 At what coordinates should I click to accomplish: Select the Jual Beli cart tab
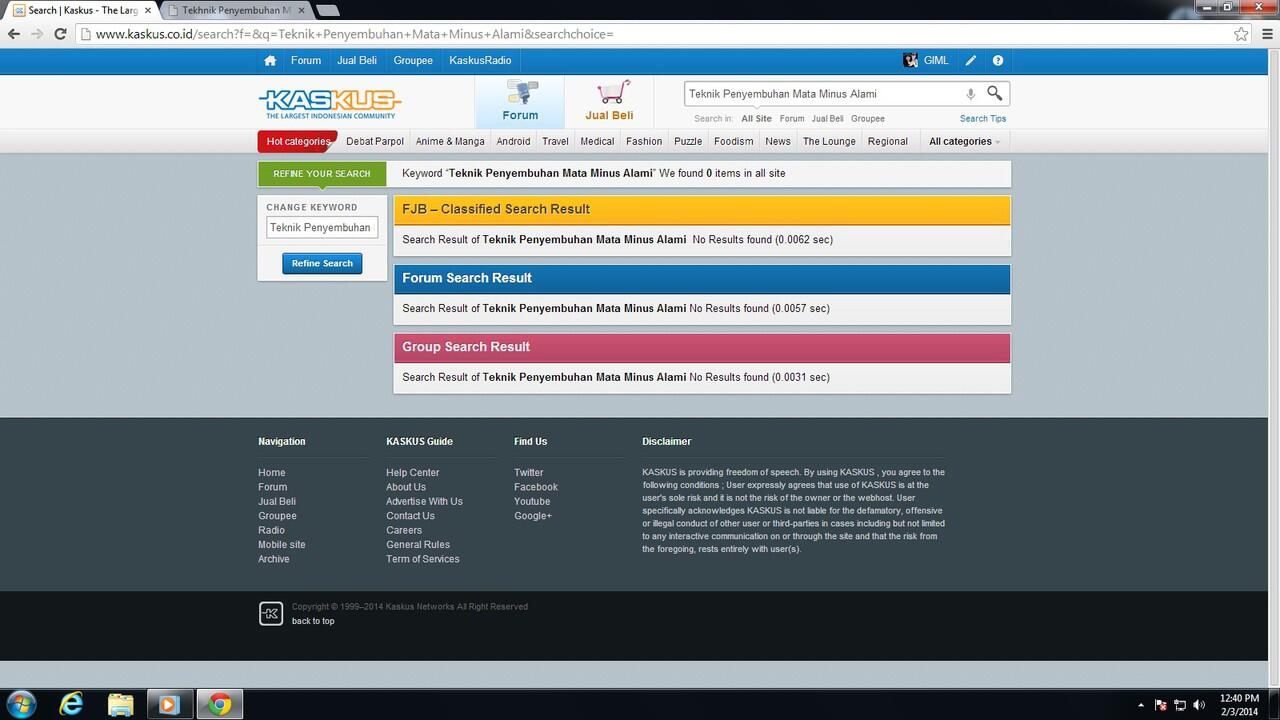pos(609,101)
